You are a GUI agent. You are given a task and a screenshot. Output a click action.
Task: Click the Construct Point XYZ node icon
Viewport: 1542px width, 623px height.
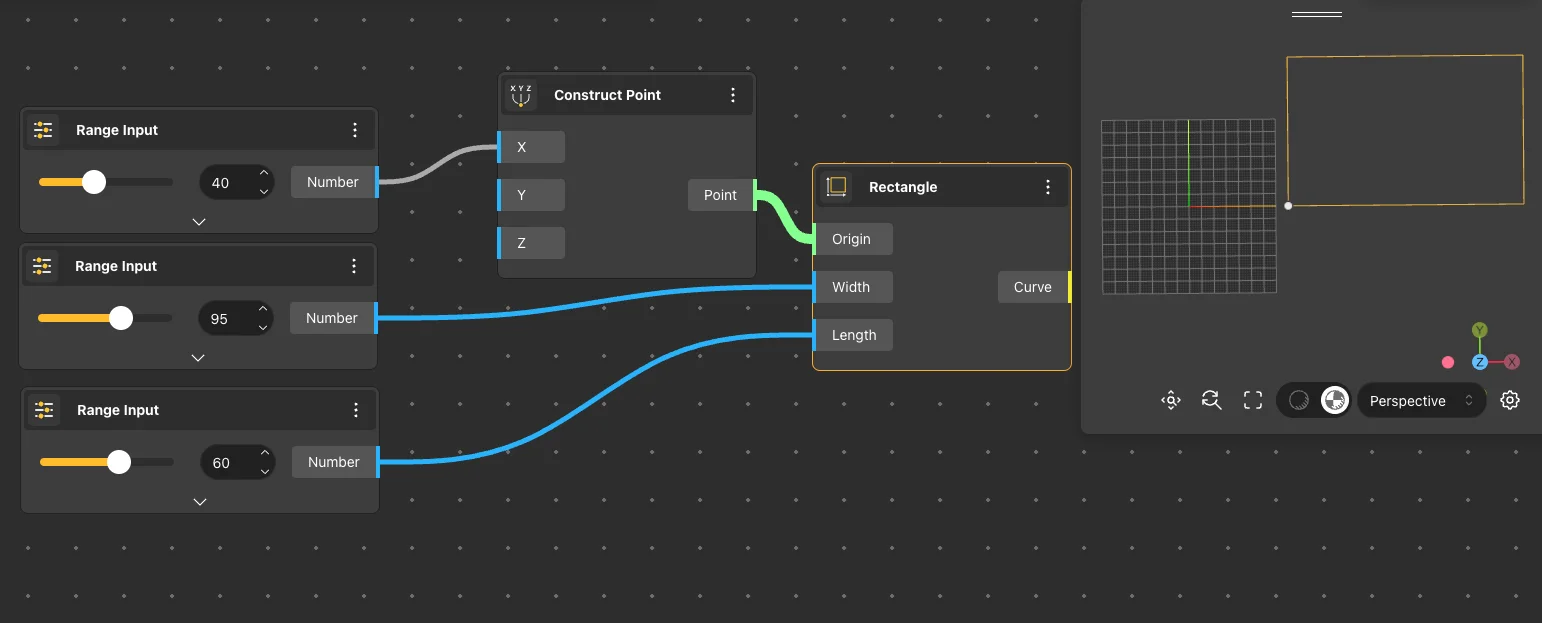point(520,95)
